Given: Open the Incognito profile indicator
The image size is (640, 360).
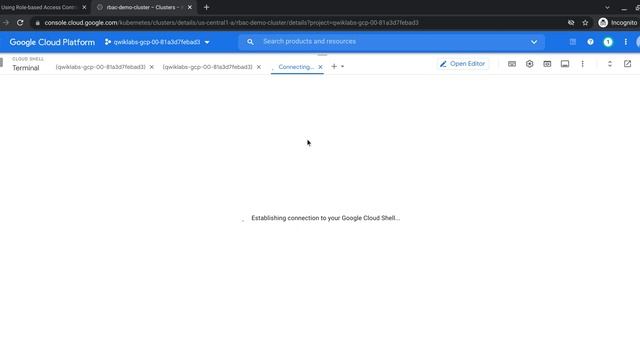Looking at the screenshot, I should pyautogui.click(x=618, y=23).
